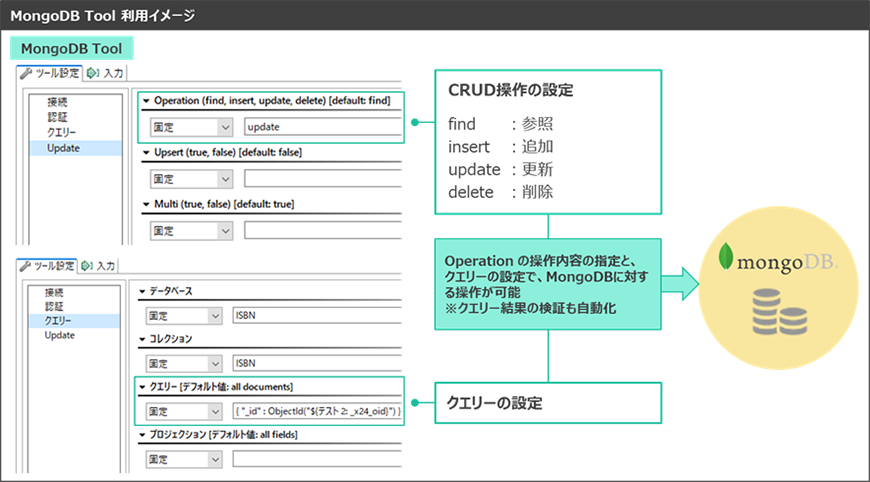Open the 固定 dropdown under Operation
Viewport: 870px width, 482px height.
191,127
